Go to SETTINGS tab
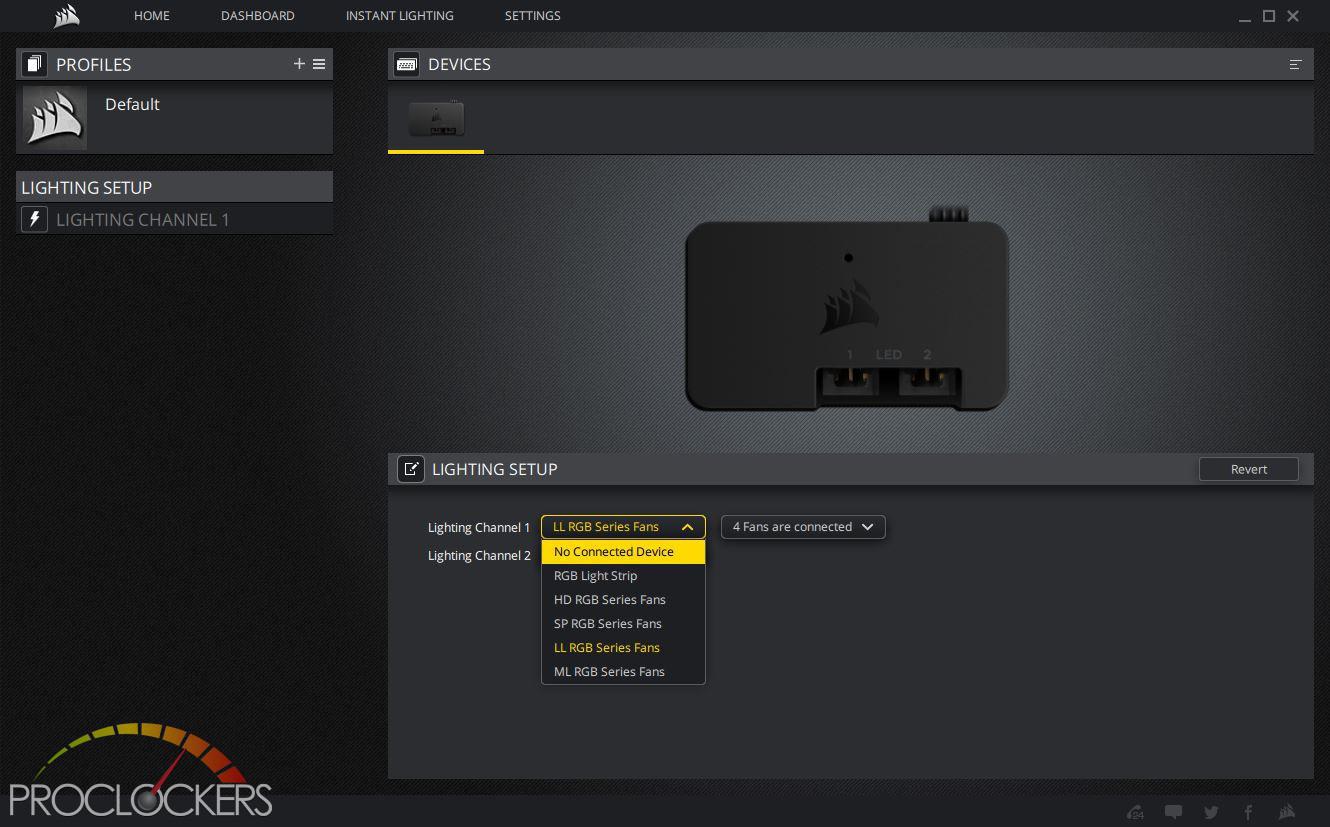This screenshot has height=827, width=1330. click(533, 16)
